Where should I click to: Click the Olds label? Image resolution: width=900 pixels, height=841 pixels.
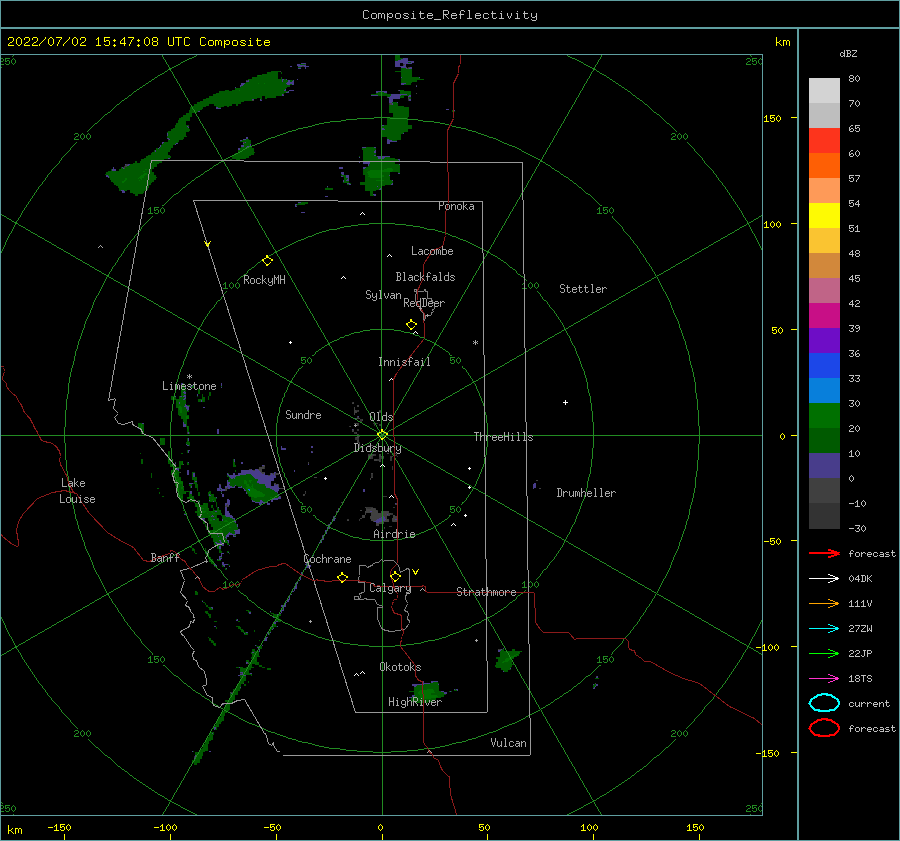click(x=381, y=417)
